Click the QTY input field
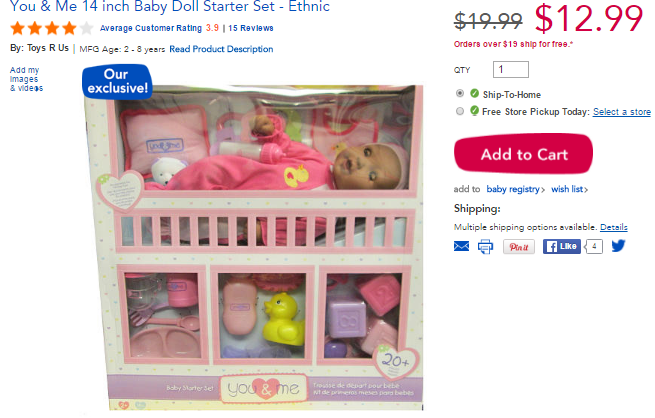 tap(510, 69)
